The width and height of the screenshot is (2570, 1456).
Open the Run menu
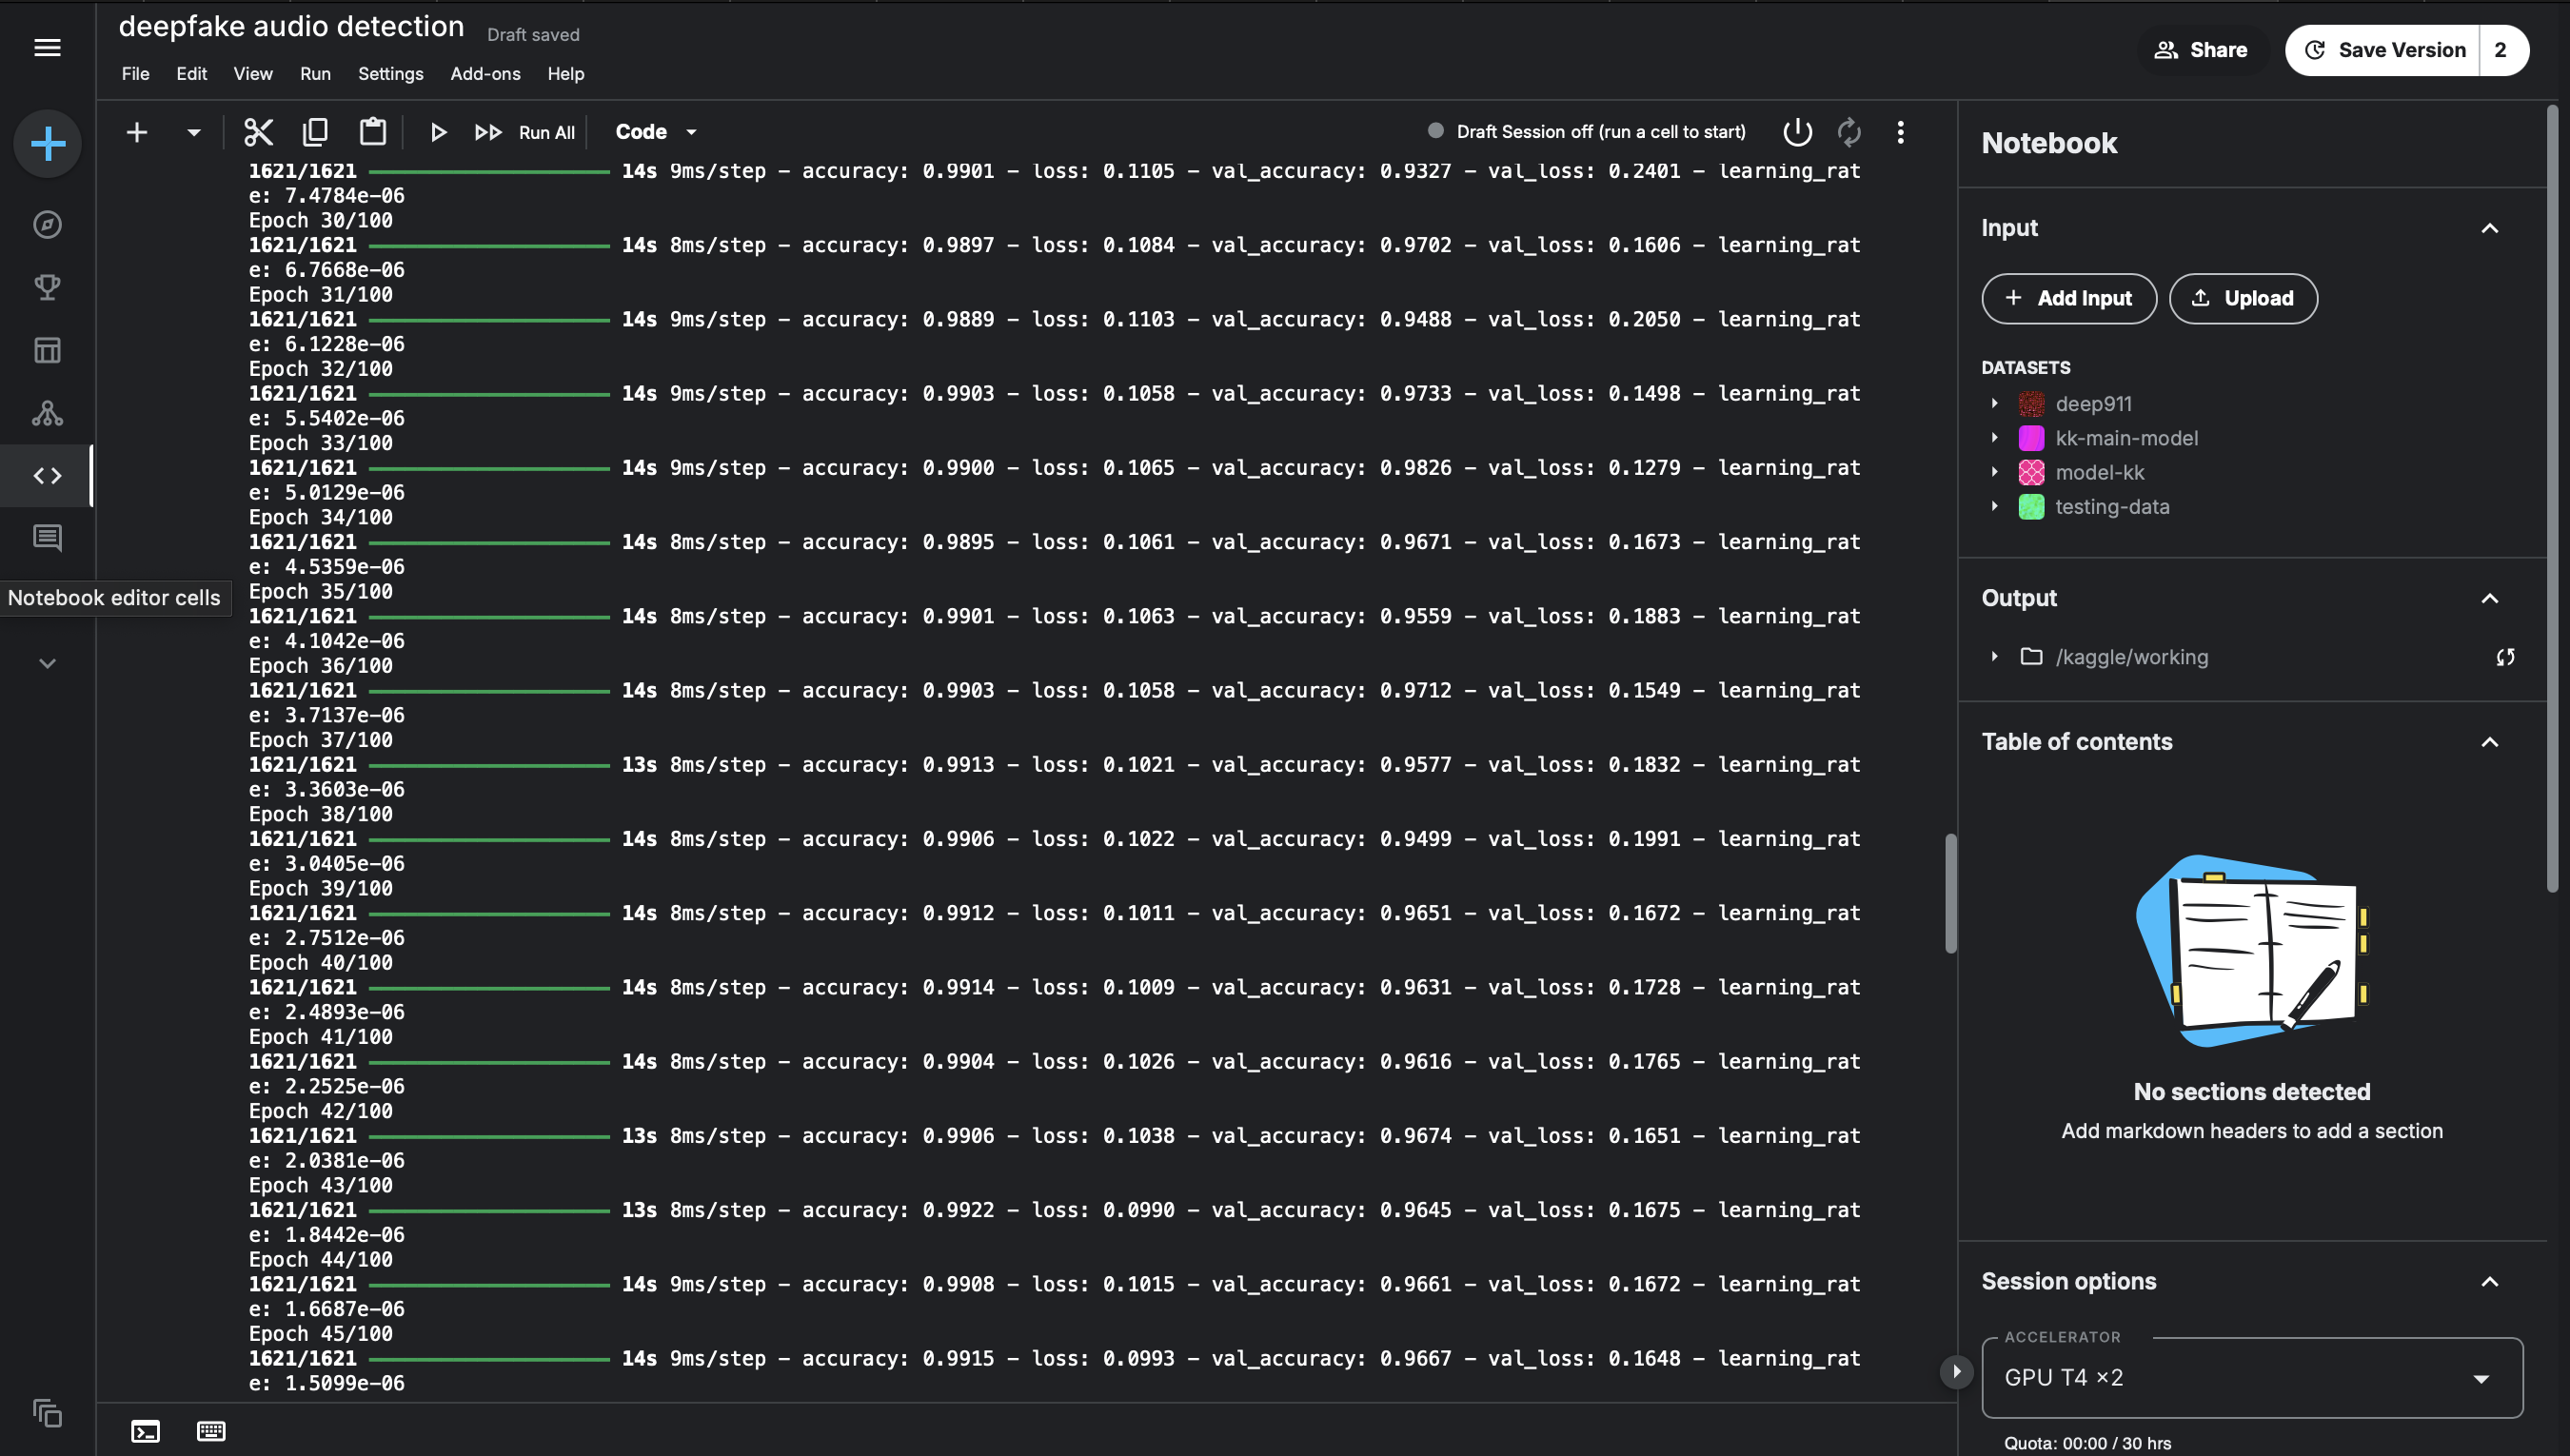point(315,74)
